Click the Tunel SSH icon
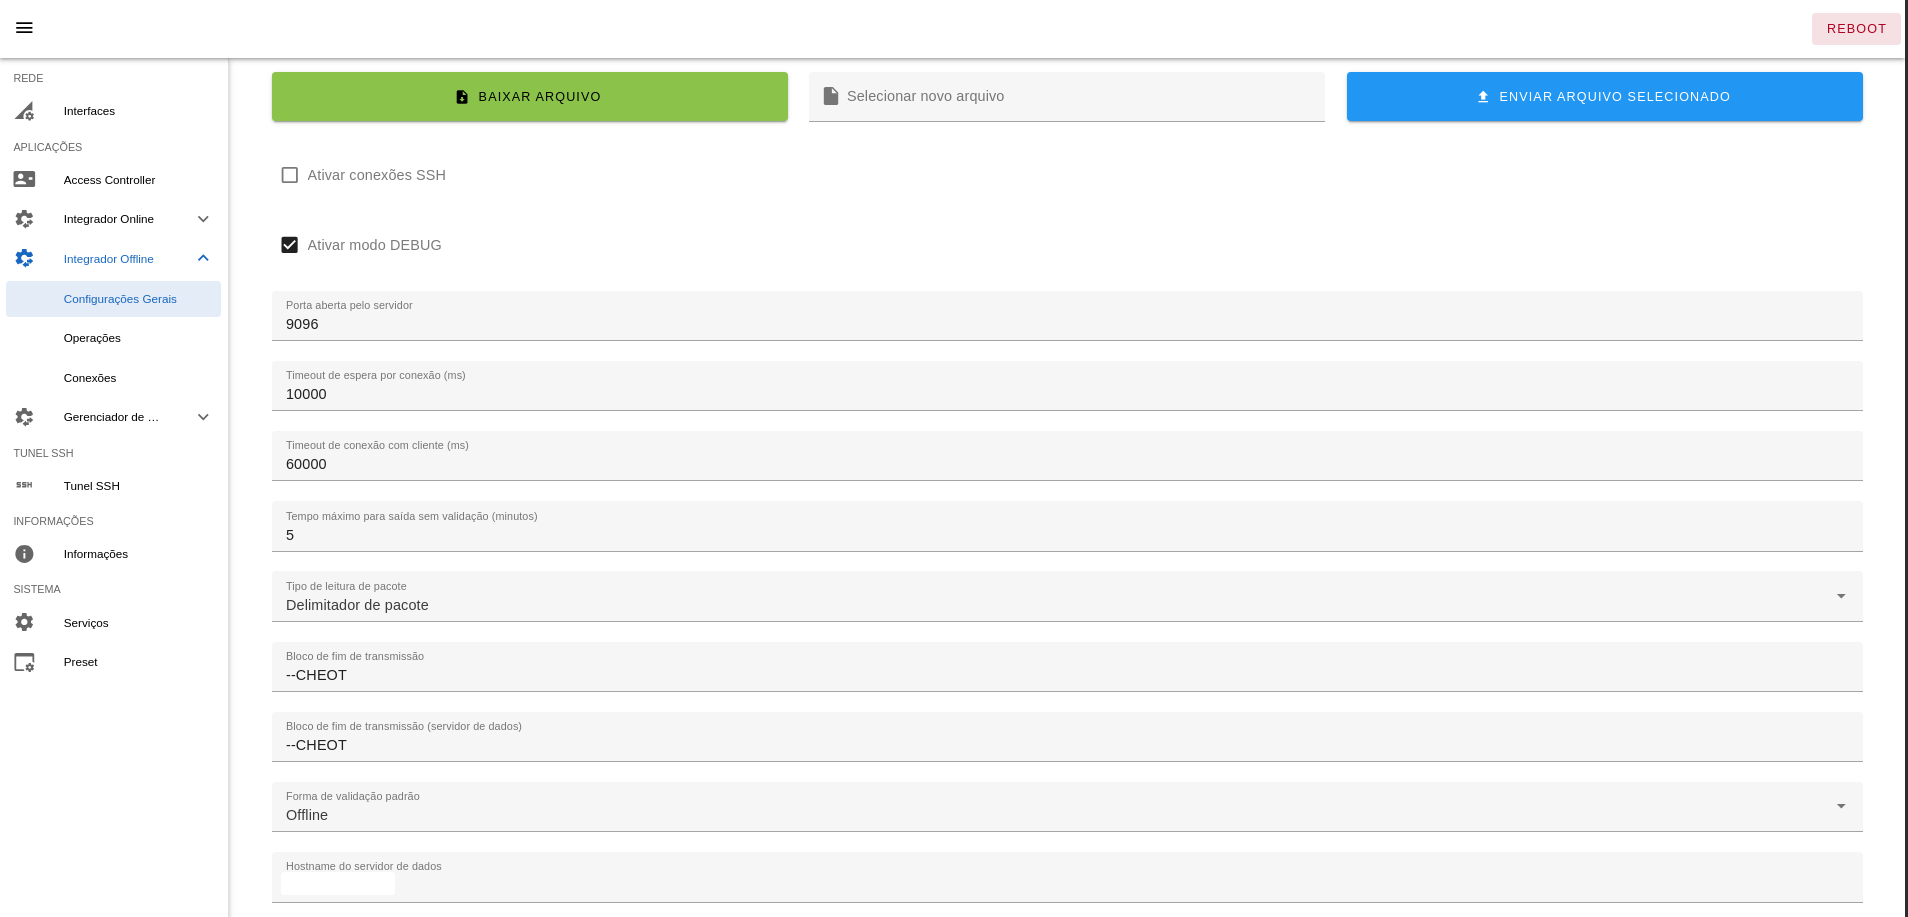 pos(24,486)
